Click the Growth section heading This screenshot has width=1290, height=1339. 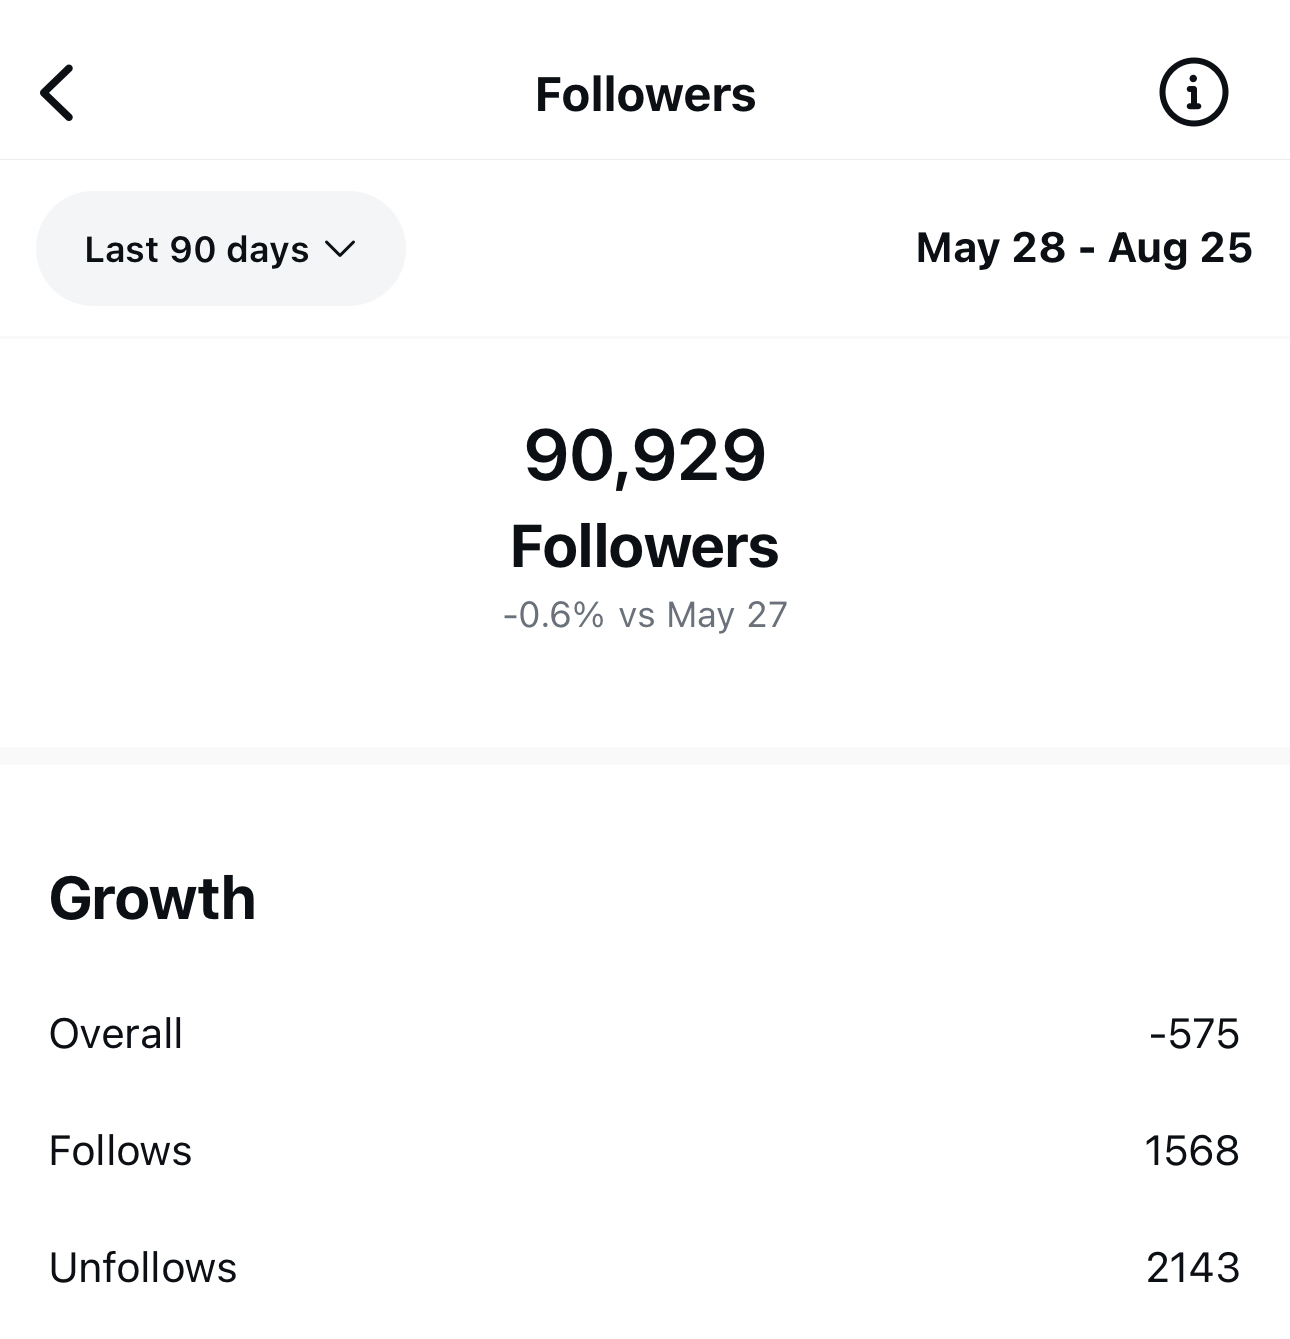point(153,898)
